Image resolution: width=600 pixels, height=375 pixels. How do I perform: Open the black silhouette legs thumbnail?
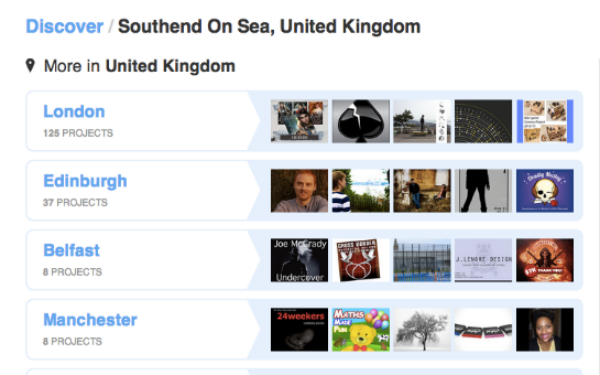[x=483, y=191]
